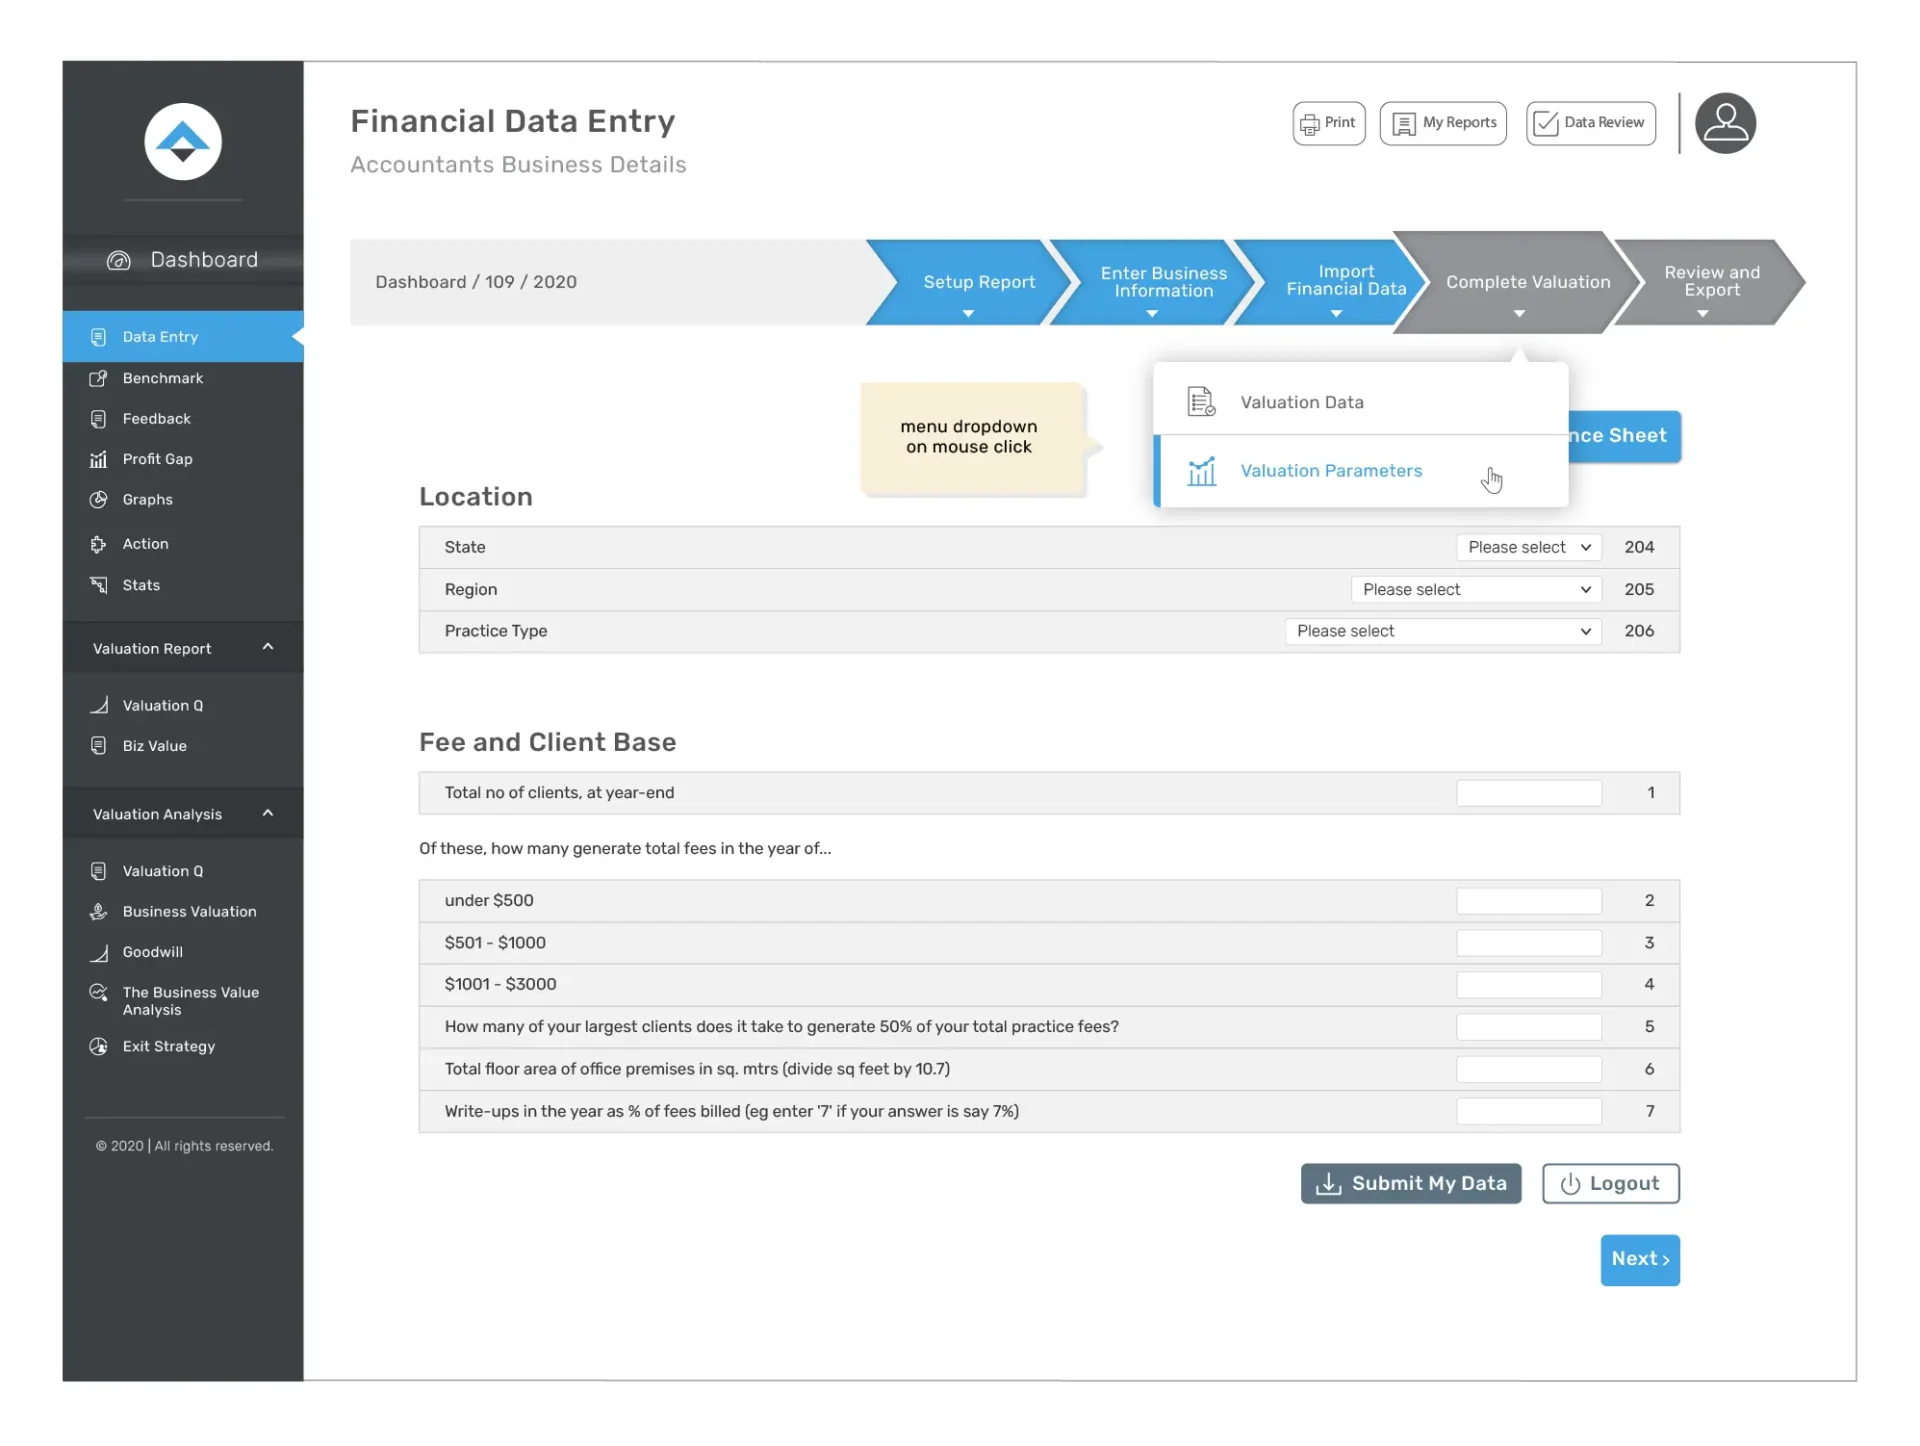Collapse the Valuation Analysis section

pos(267,814)
